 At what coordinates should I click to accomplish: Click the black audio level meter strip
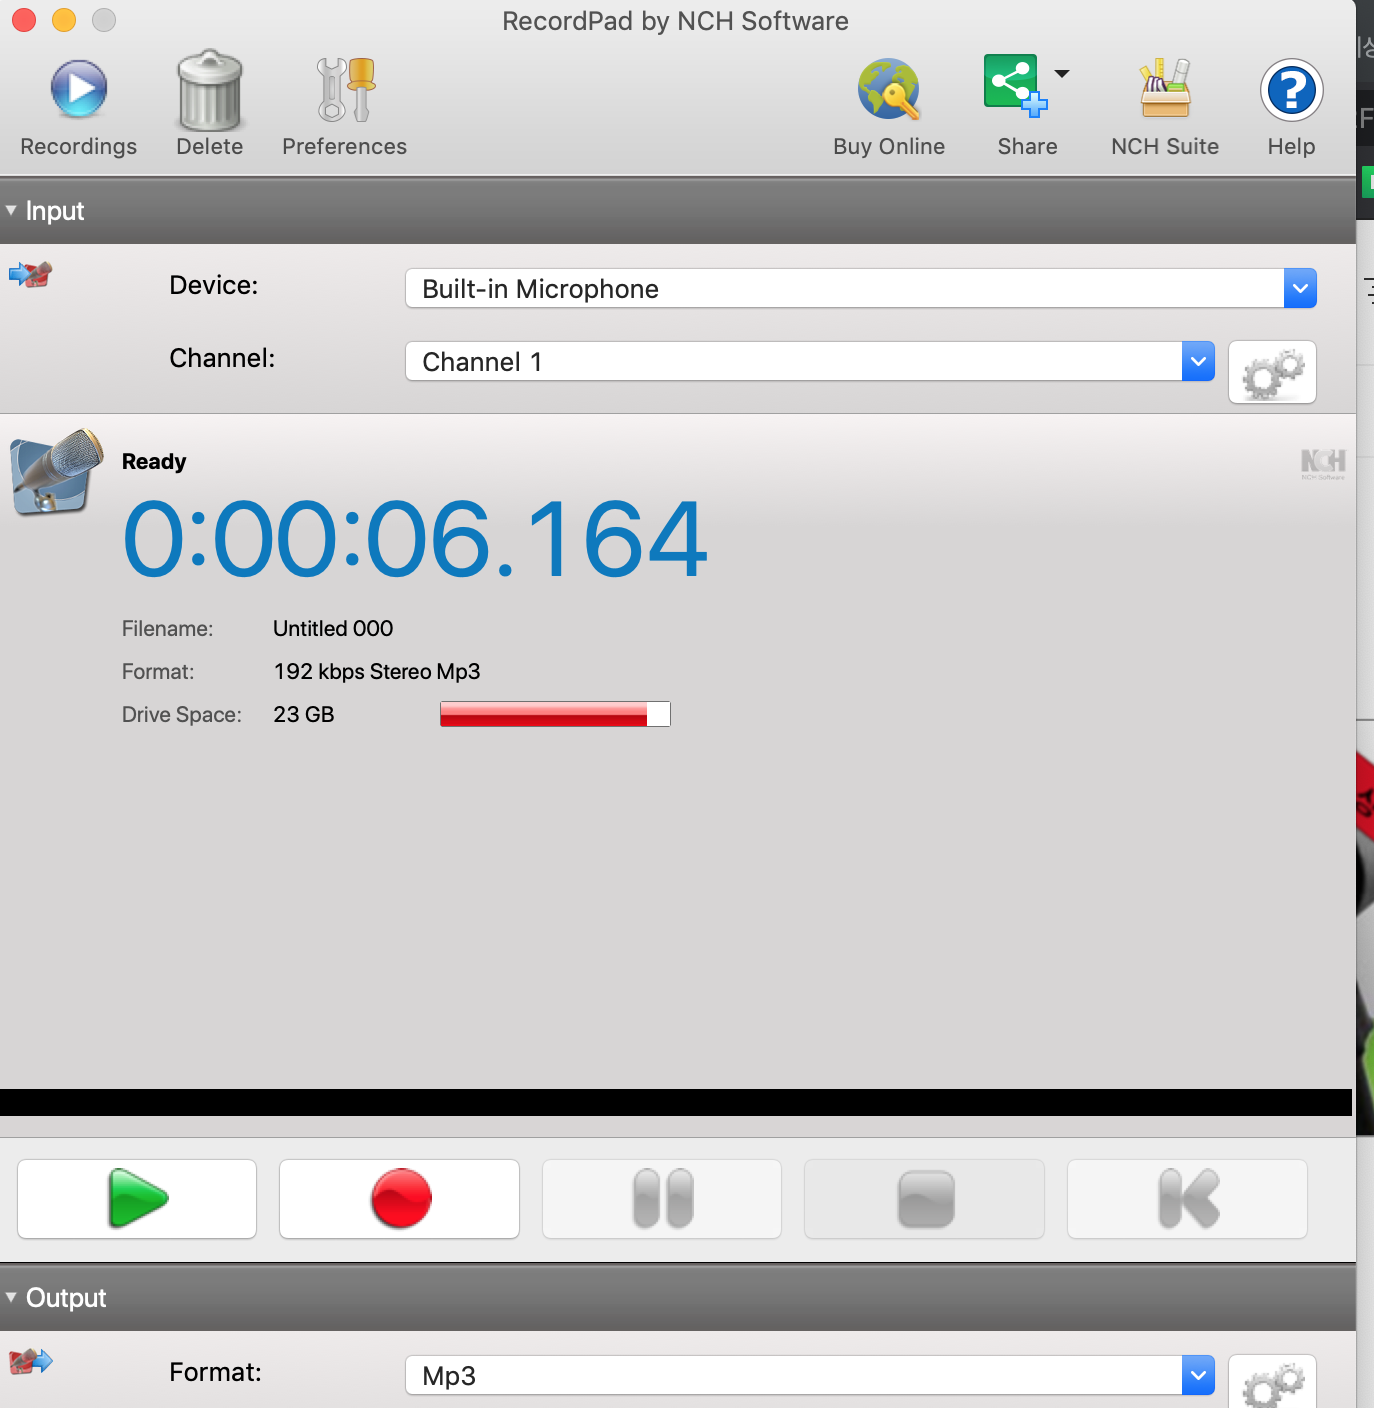[x=676, y=1102]
